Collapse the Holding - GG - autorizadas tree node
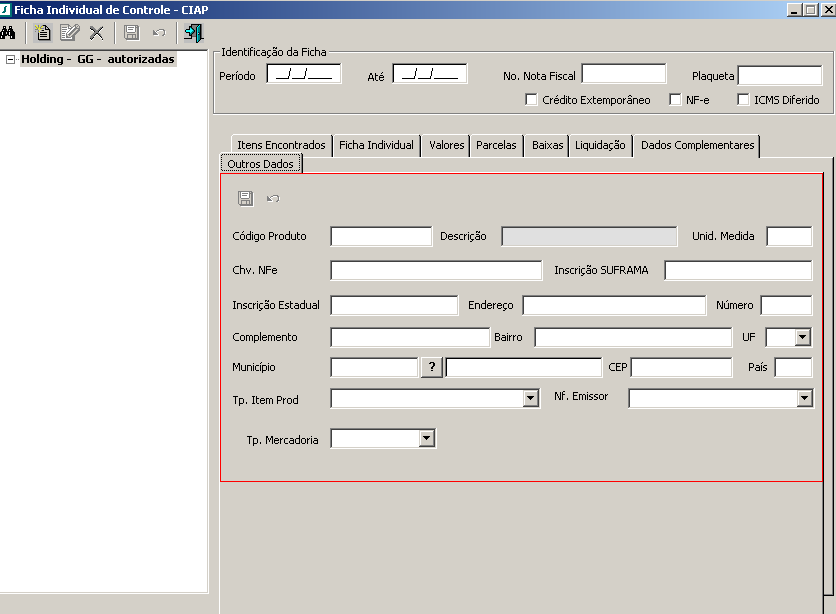This screenshot has height=614, width=836. click(x=10, y=59)
